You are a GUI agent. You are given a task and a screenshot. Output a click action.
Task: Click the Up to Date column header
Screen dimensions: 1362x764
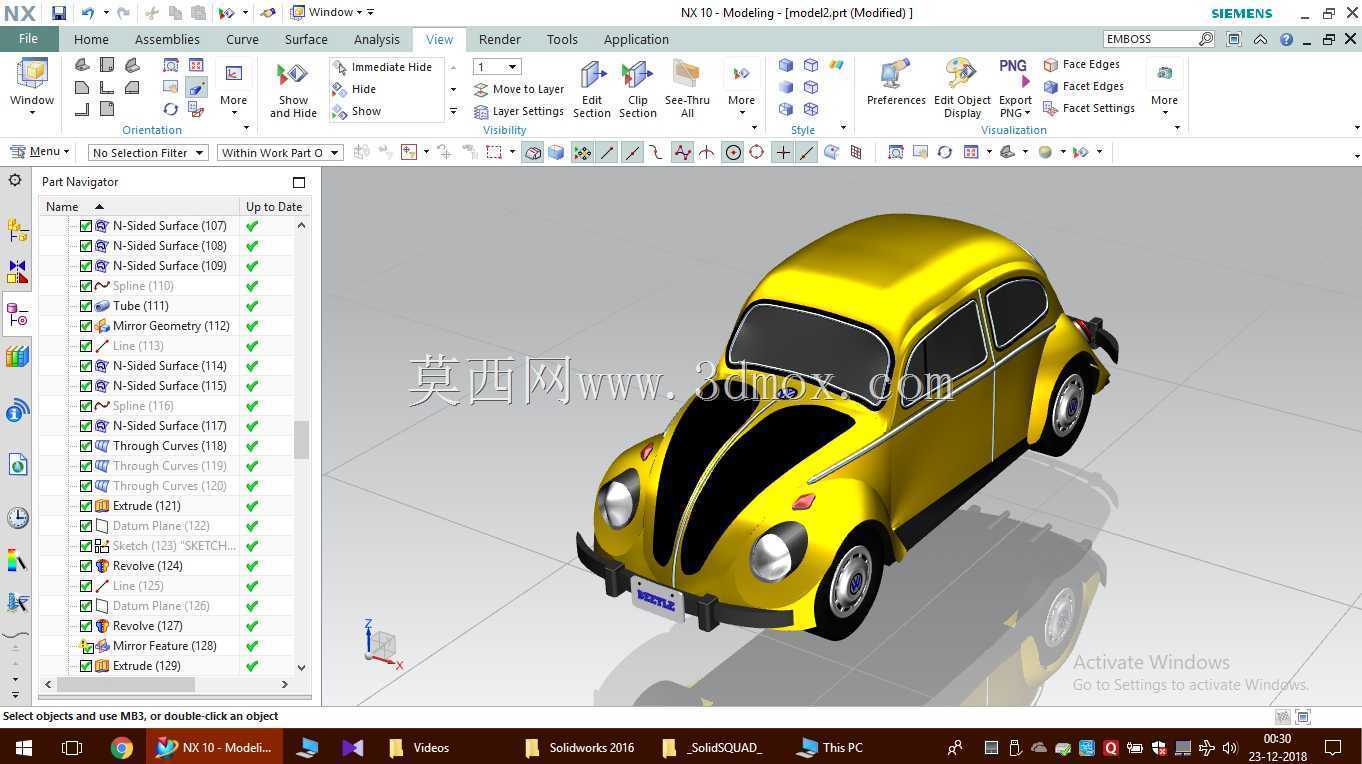coord(274,206)
